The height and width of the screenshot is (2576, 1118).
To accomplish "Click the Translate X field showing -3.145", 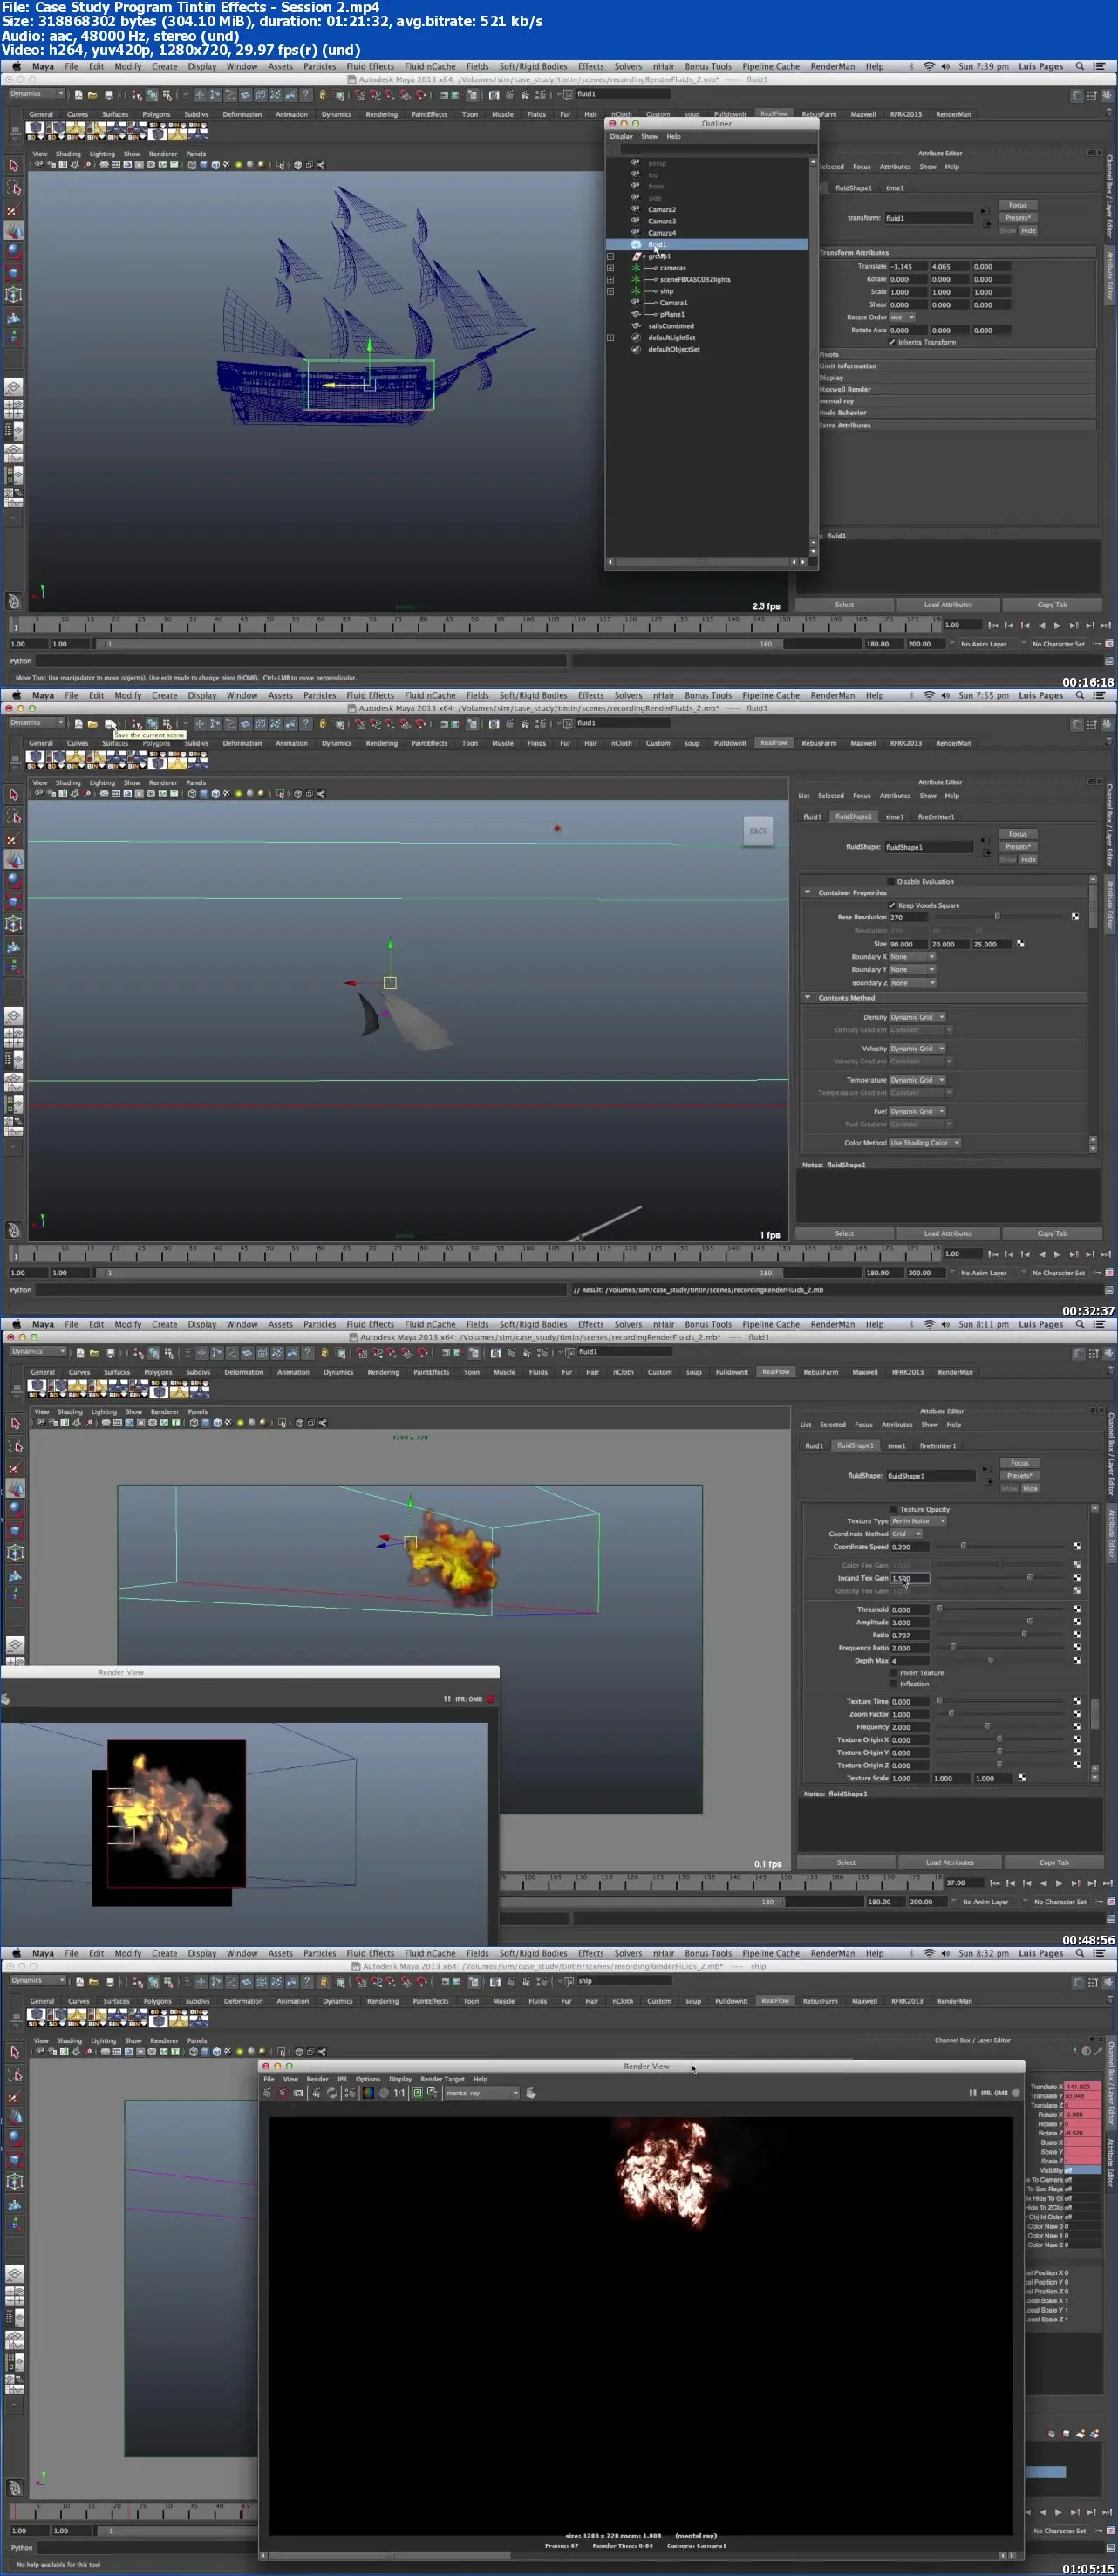I will click(908, 267).
